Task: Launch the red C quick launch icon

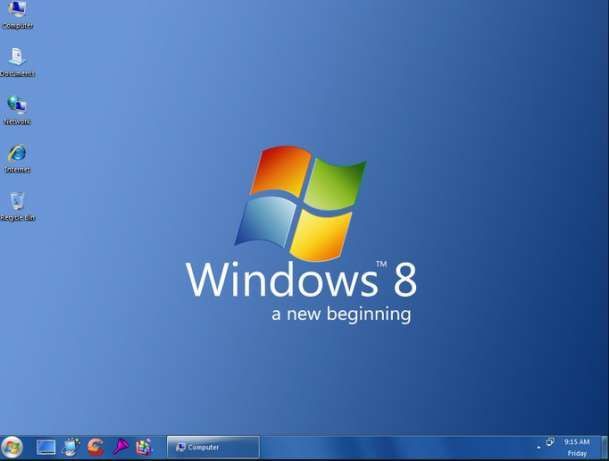Action: [x=96, y=447]
